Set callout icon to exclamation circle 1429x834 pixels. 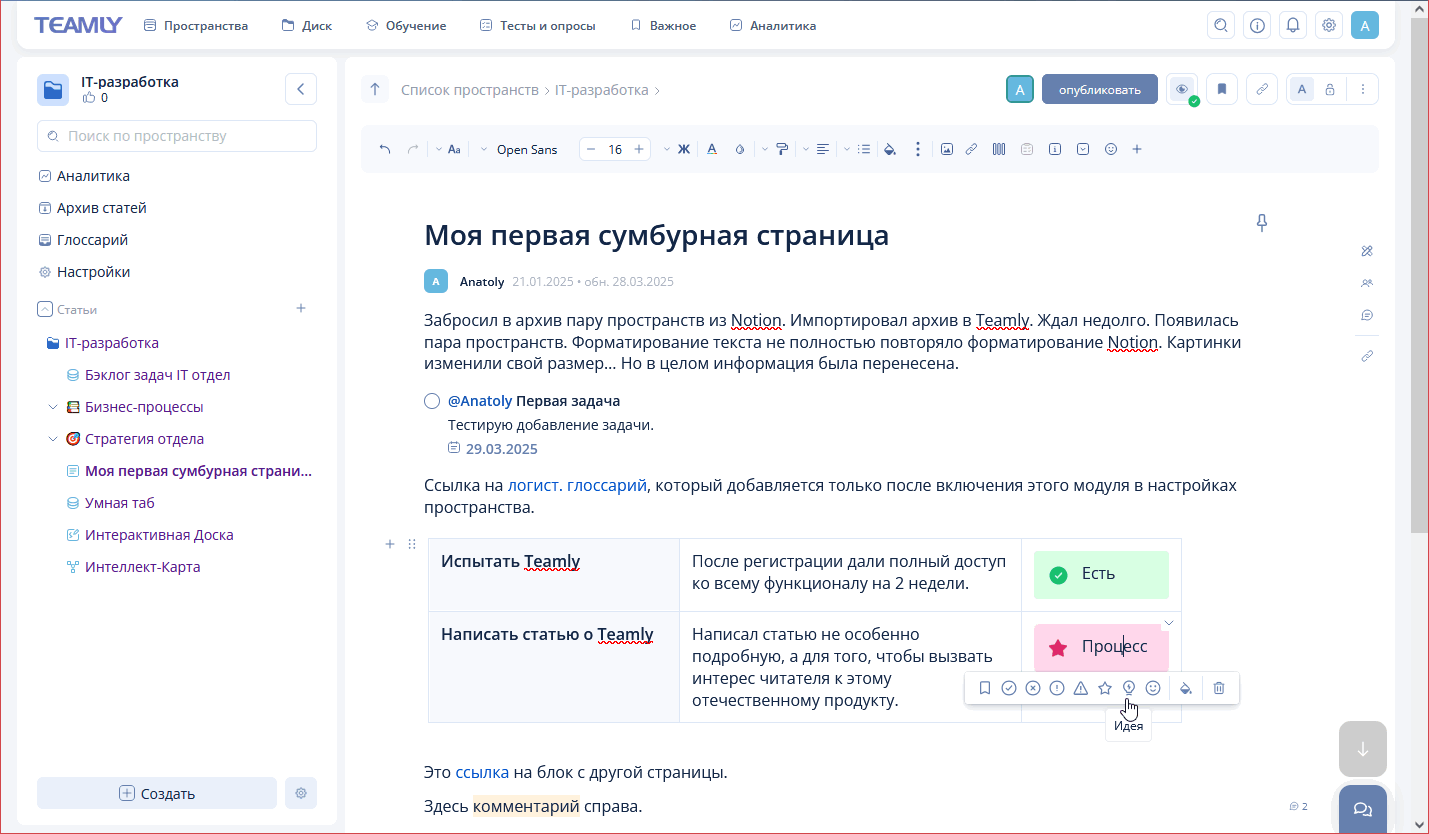[x=1057, y=688]
